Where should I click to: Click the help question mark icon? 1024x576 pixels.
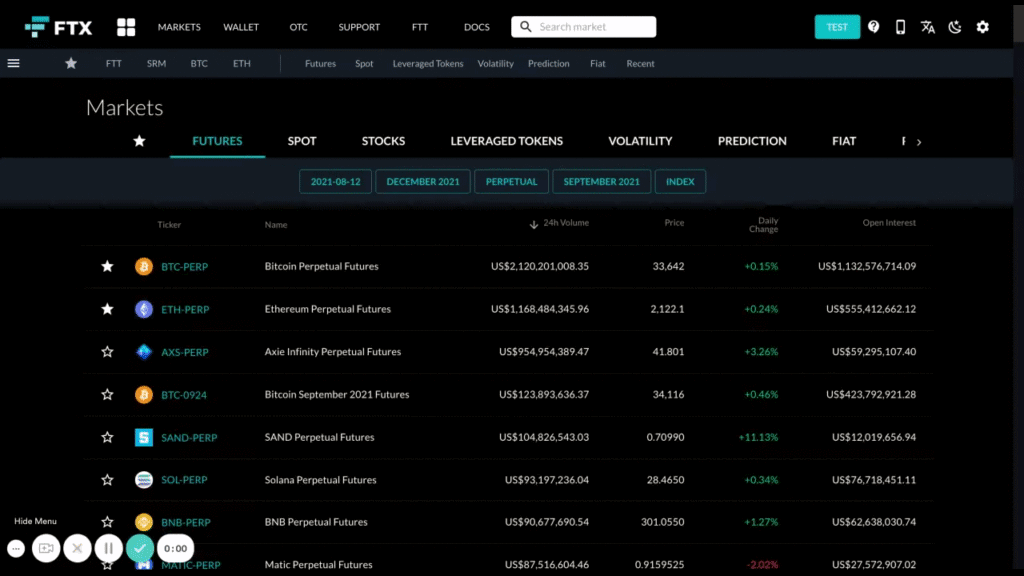(x=874, y=27)
